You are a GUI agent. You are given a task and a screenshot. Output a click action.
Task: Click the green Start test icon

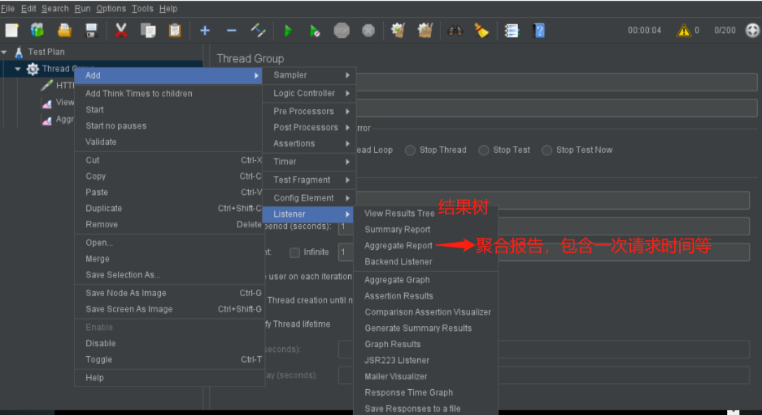tap(288, 30)
